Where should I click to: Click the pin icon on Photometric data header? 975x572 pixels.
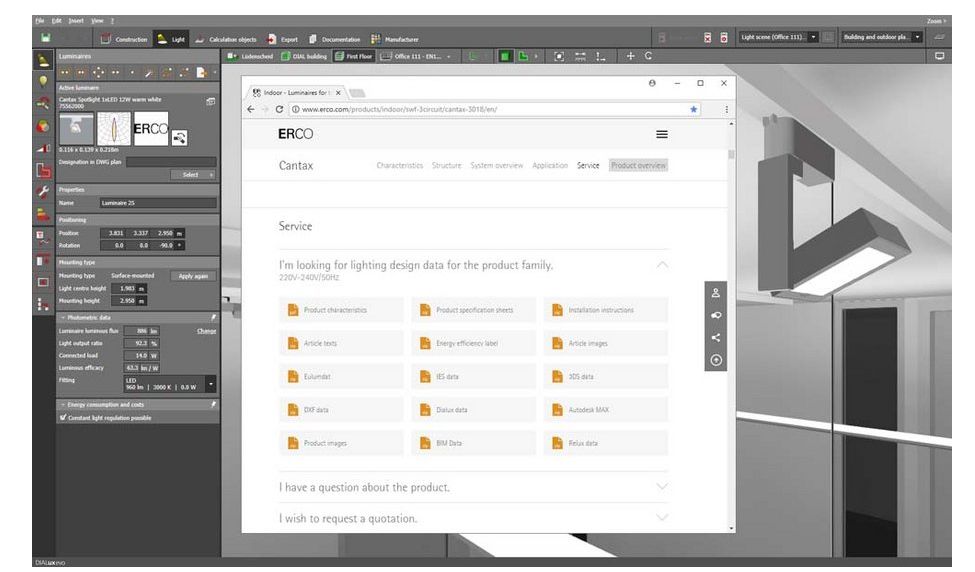(213, 317)
